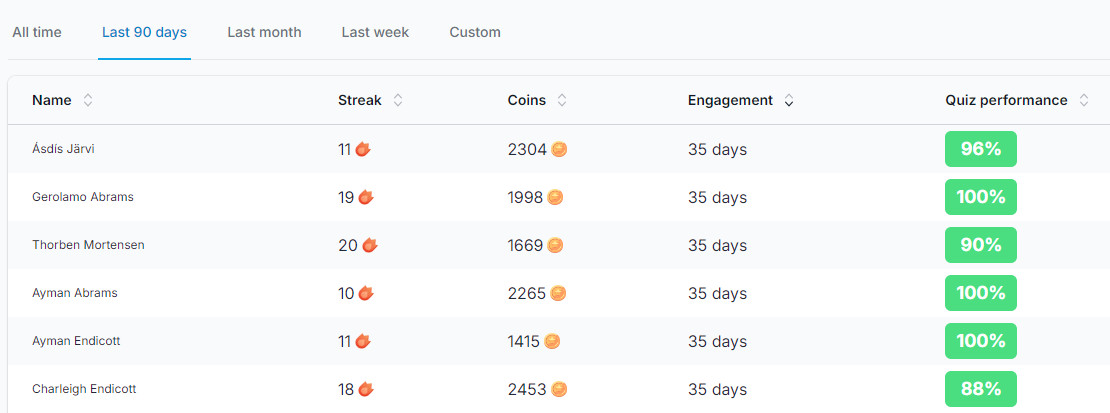This screenshot has width=1110, height=413.
Task: Sort by Coins using its sort arrows
Action: click(x=562, y=100)
